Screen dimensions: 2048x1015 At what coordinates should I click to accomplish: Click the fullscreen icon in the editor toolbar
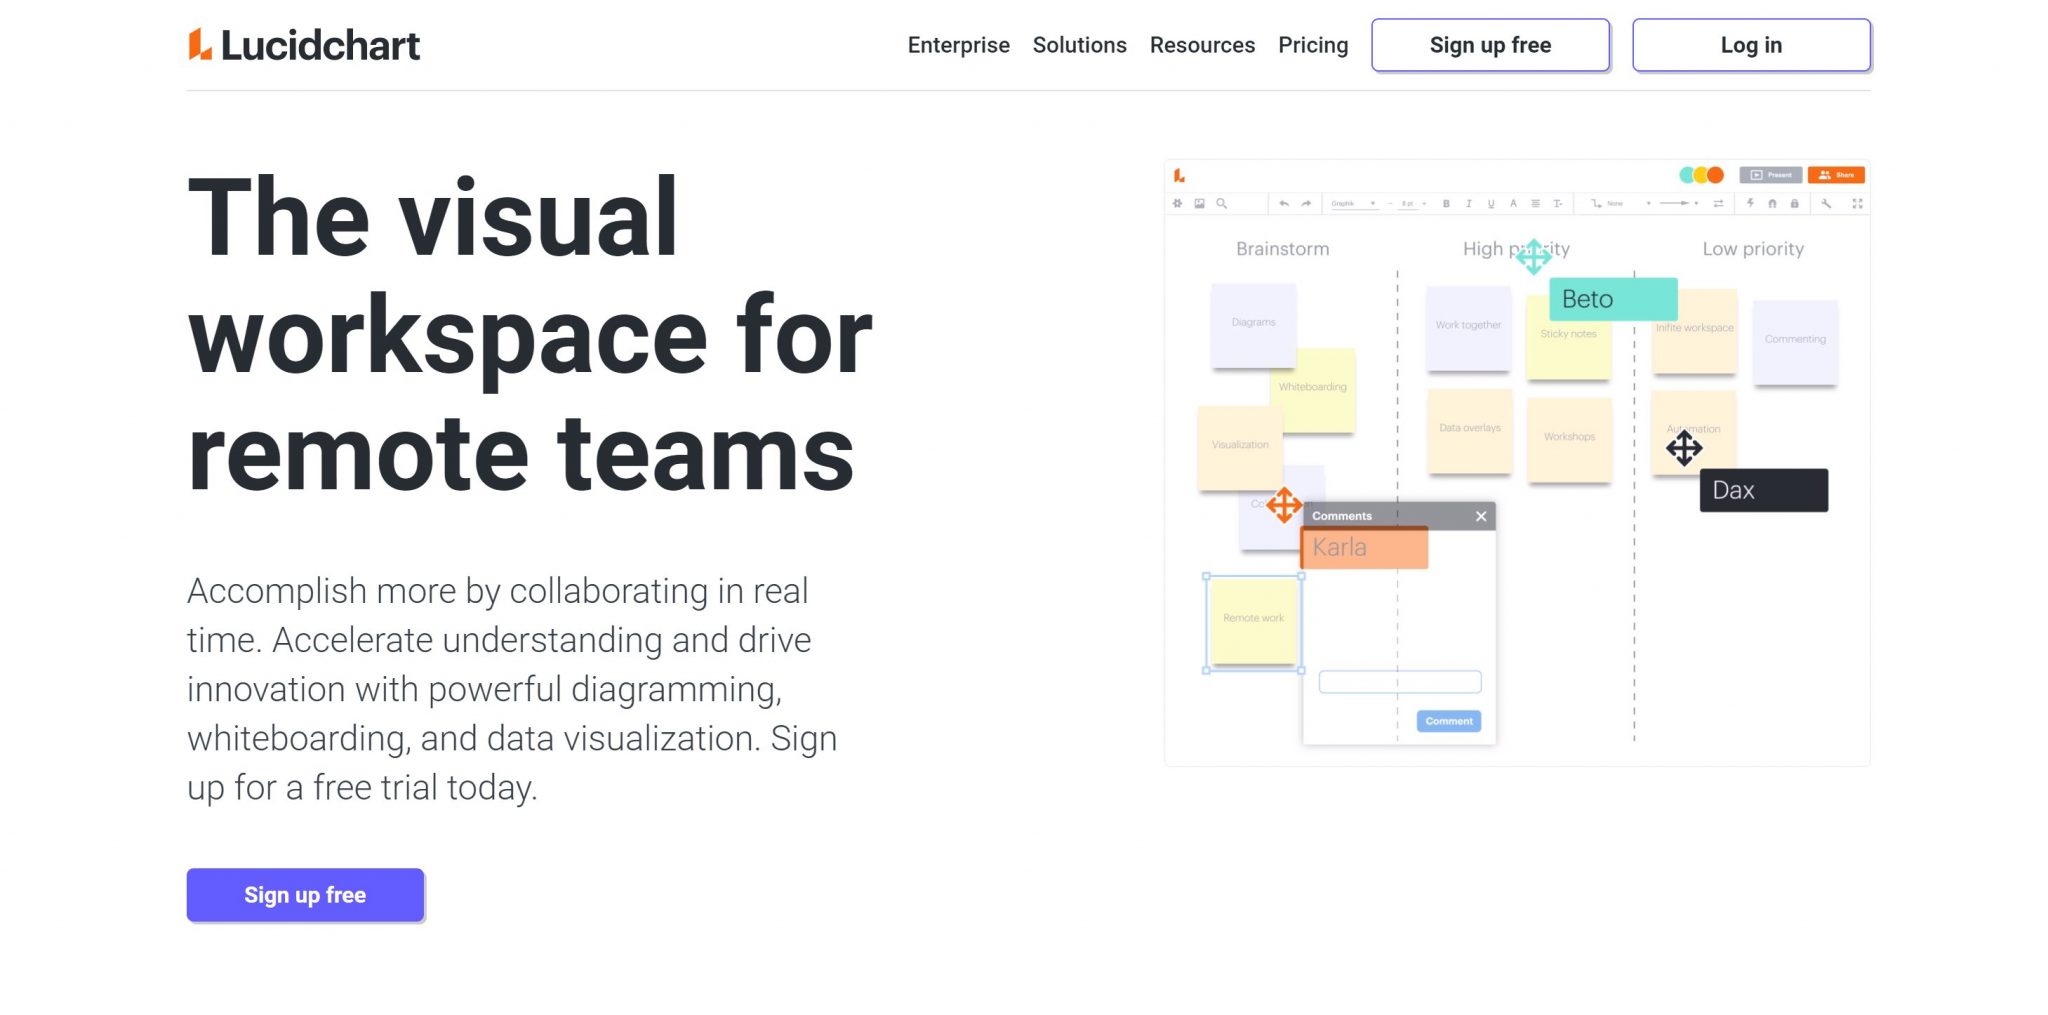[1857, 203]
